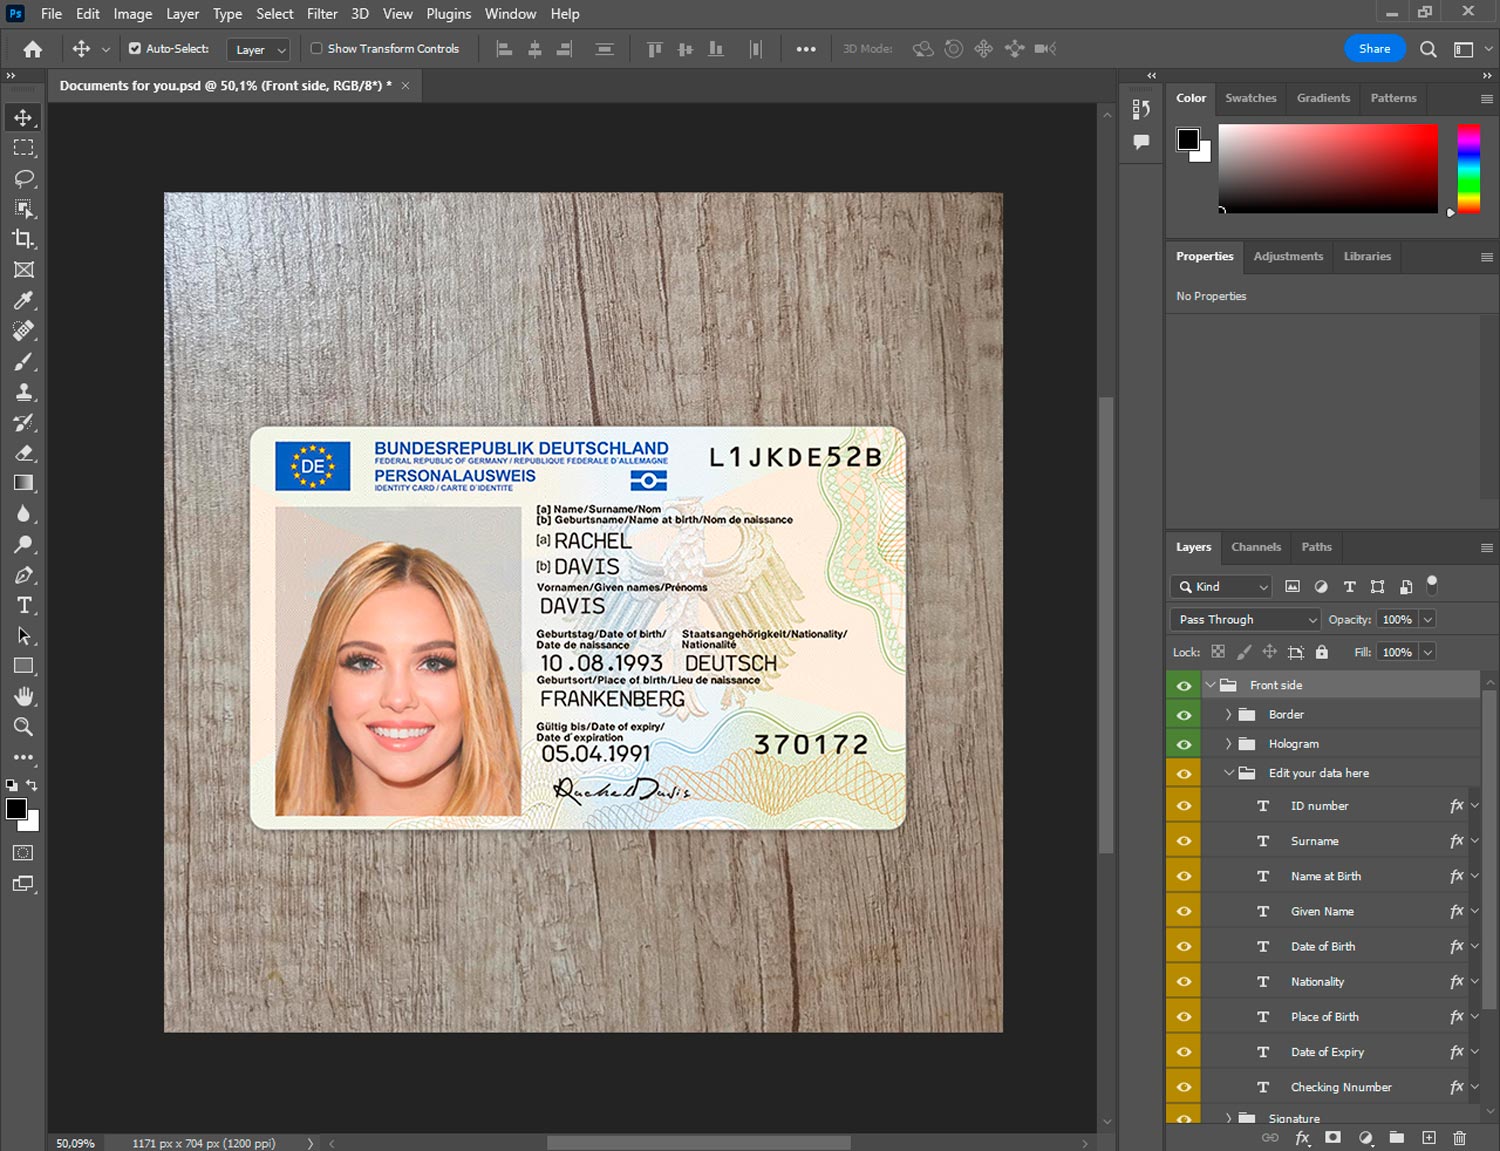Screen dimensions: 1500x1151
Task: Open the Filter menu
Action: (322, 14)
